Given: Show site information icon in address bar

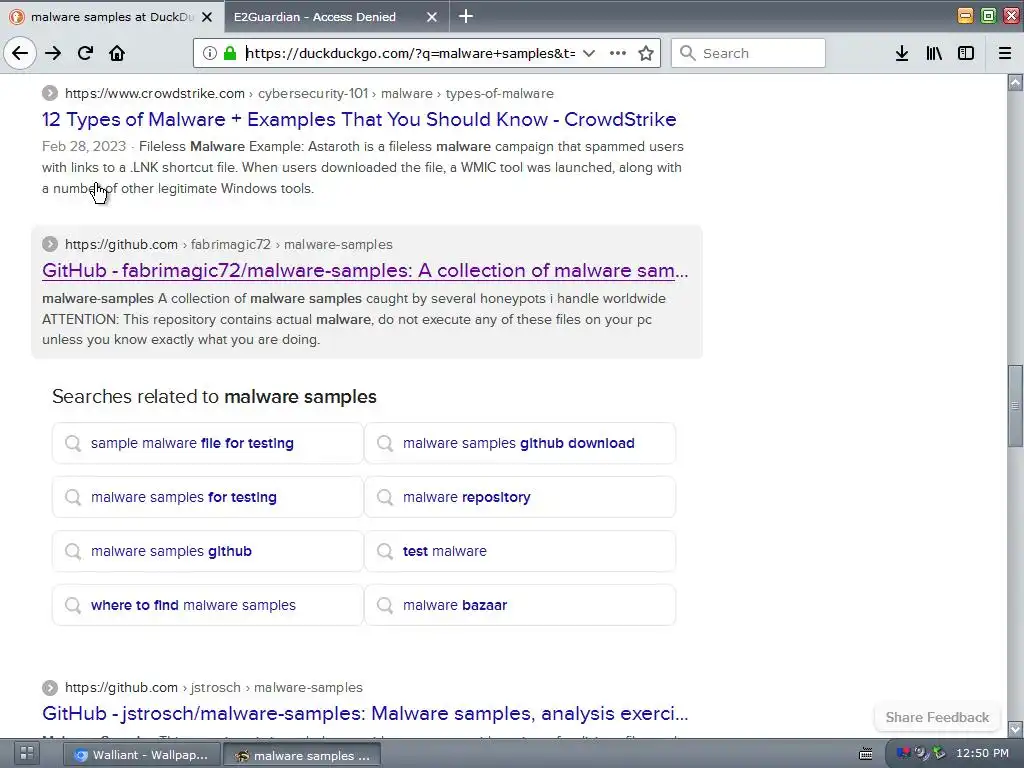Looking at the screenshot, I should point(209,53).
